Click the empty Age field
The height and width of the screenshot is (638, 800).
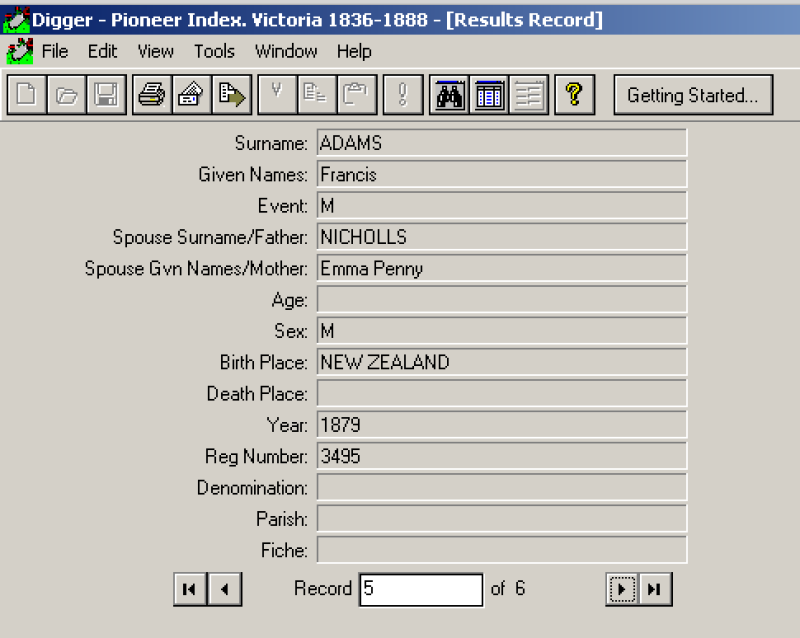[502, 300]
